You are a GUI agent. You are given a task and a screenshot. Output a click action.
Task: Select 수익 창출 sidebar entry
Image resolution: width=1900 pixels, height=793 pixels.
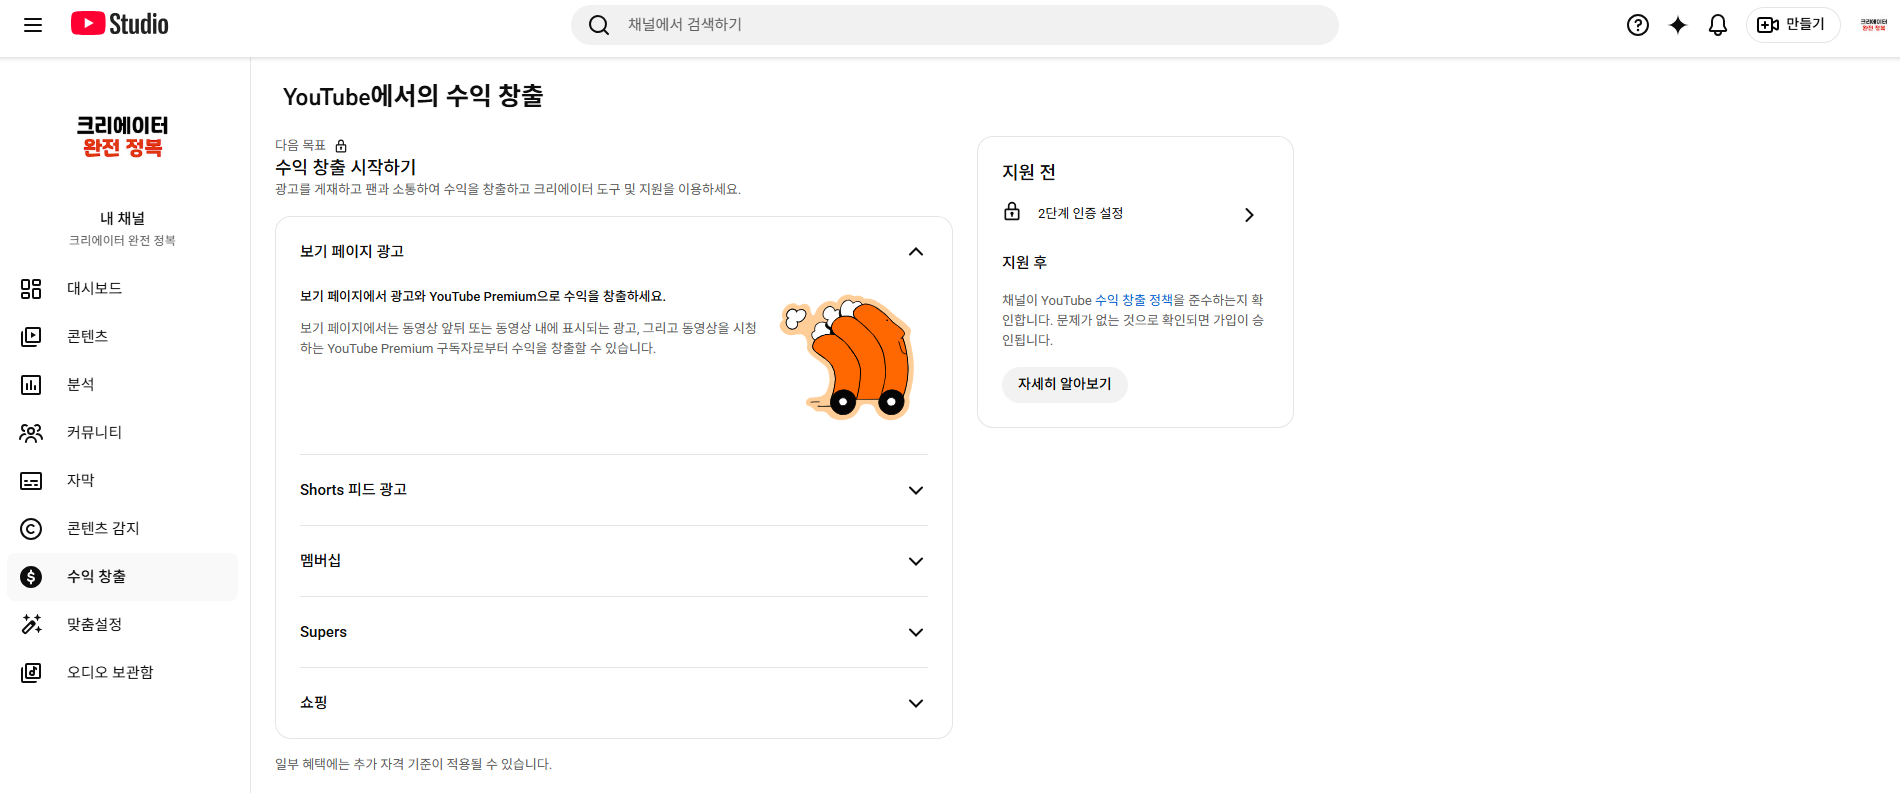click(x=122, y=577)
